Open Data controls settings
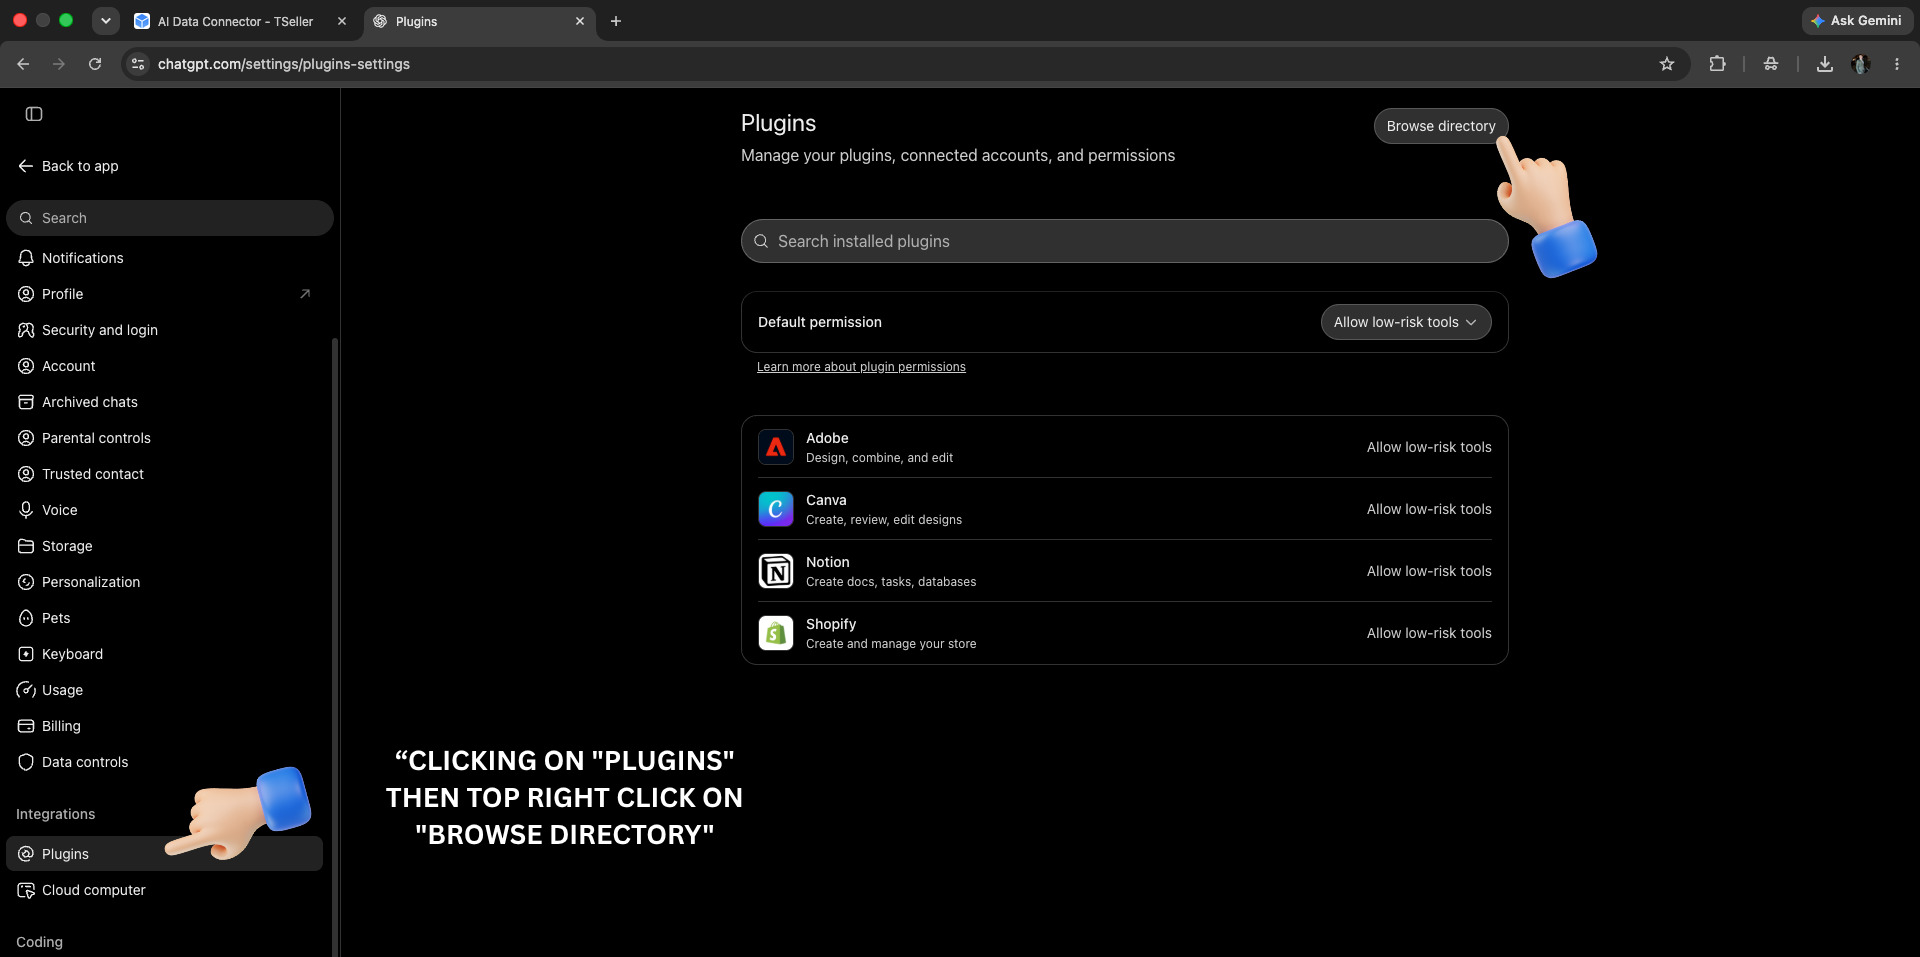This screenshot has width=1920, height=957. click(165, 762)
